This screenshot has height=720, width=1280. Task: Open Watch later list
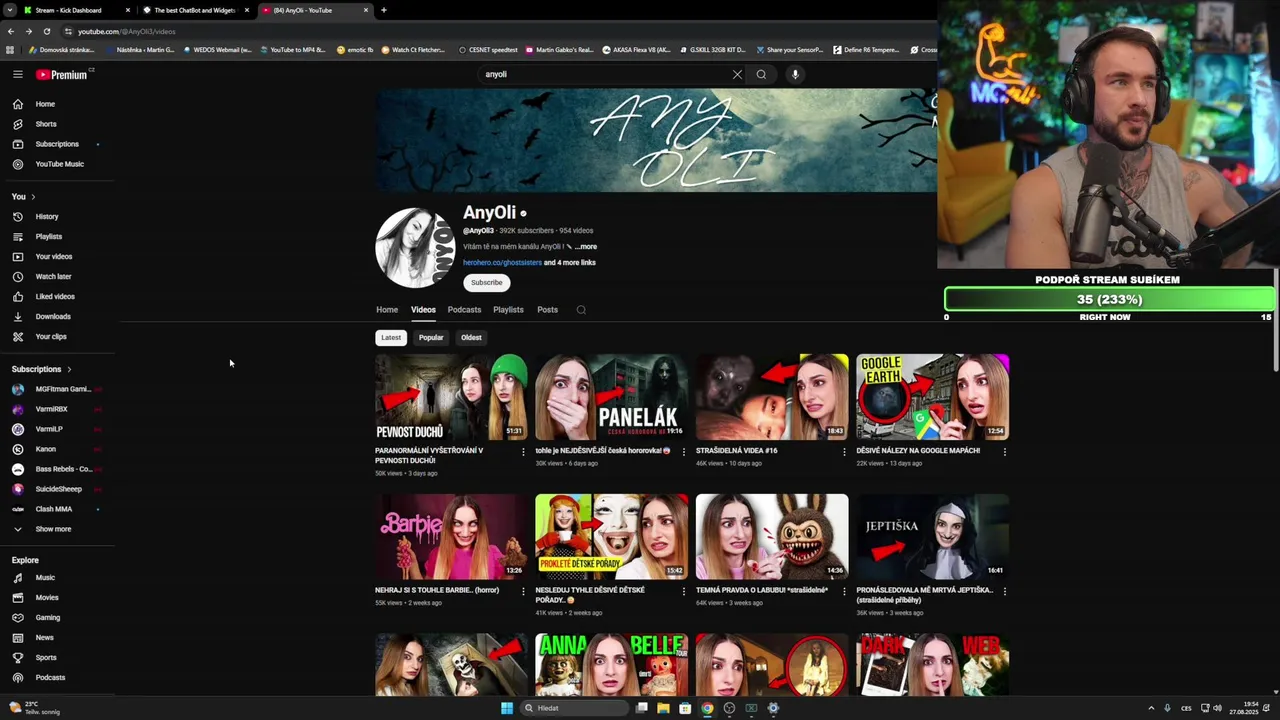pos(53,277)
